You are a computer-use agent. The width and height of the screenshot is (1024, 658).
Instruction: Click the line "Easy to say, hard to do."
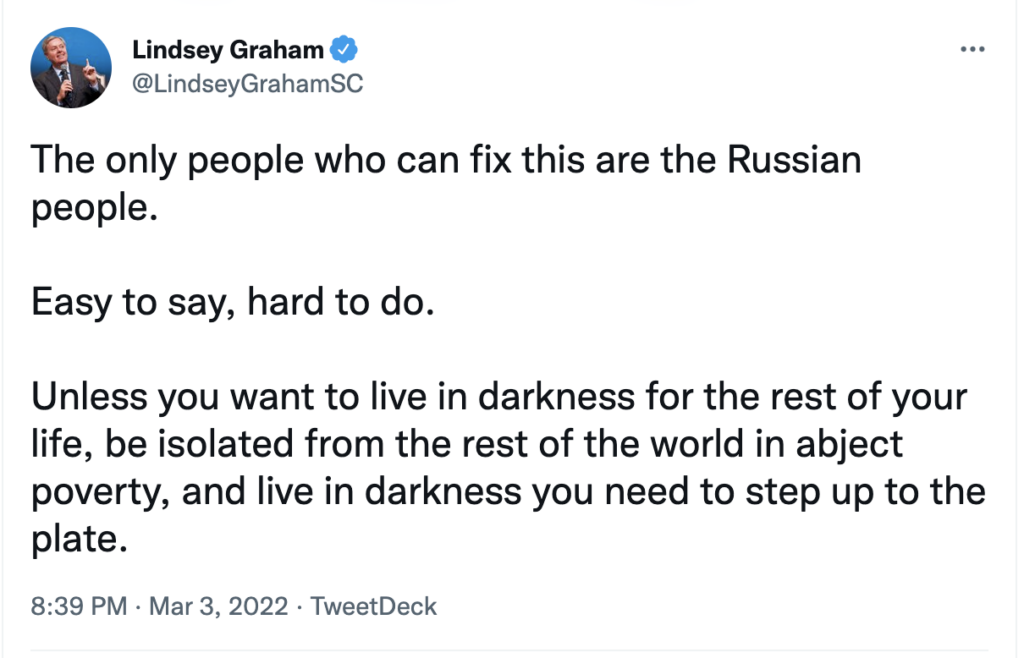[234, 302]
